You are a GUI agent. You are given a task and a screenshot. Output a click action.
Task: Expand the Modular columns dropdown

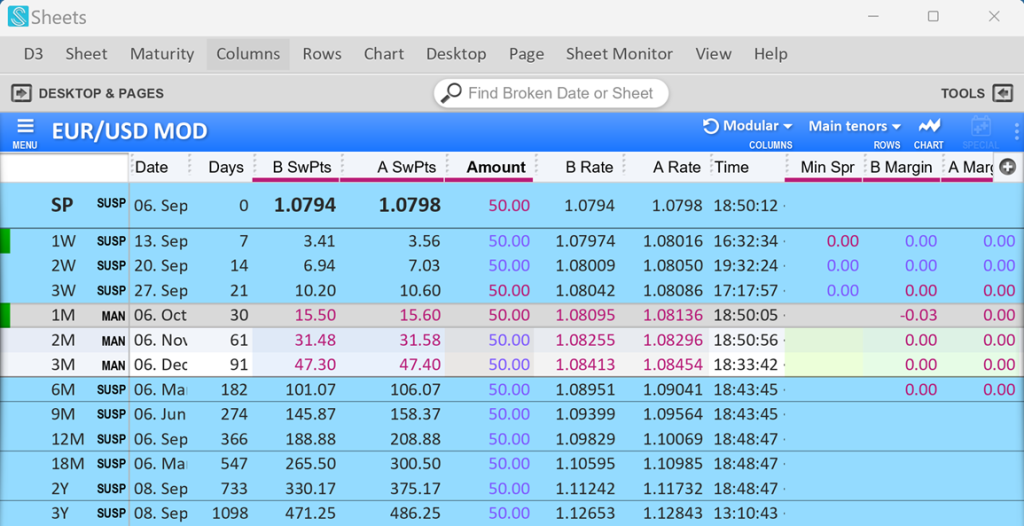point(748,126)
